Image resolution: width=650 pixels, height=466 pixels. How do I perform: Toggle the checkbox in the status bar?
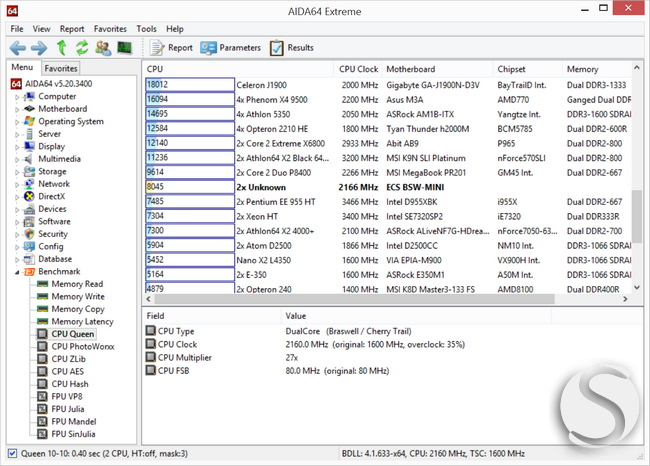click(13, 453)
